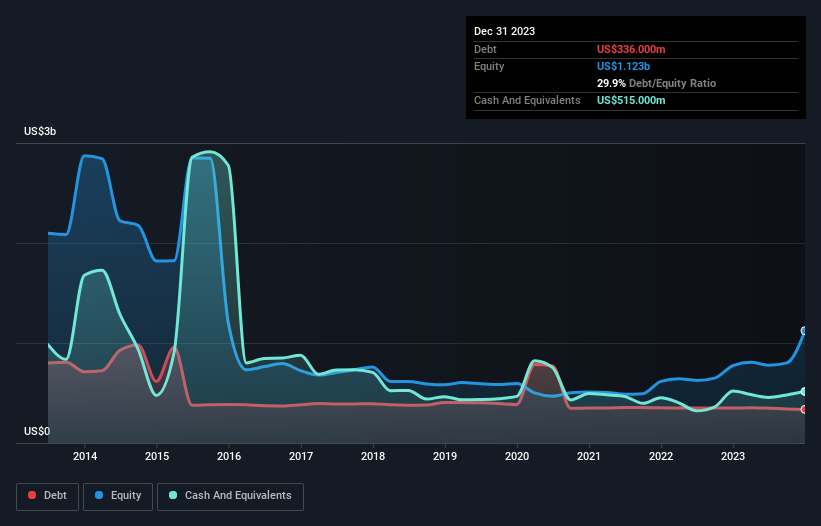Click the Debt row label in tooltip
Image resolution: width=821 pixels, height=526 pixels.
(485, 49)
